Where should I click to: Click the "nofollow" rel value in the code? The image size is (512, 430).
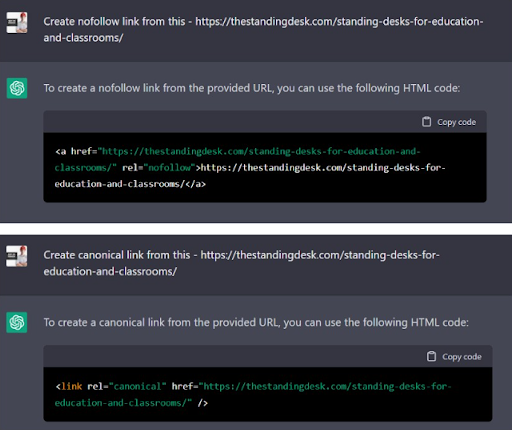(x=169, y=167)
